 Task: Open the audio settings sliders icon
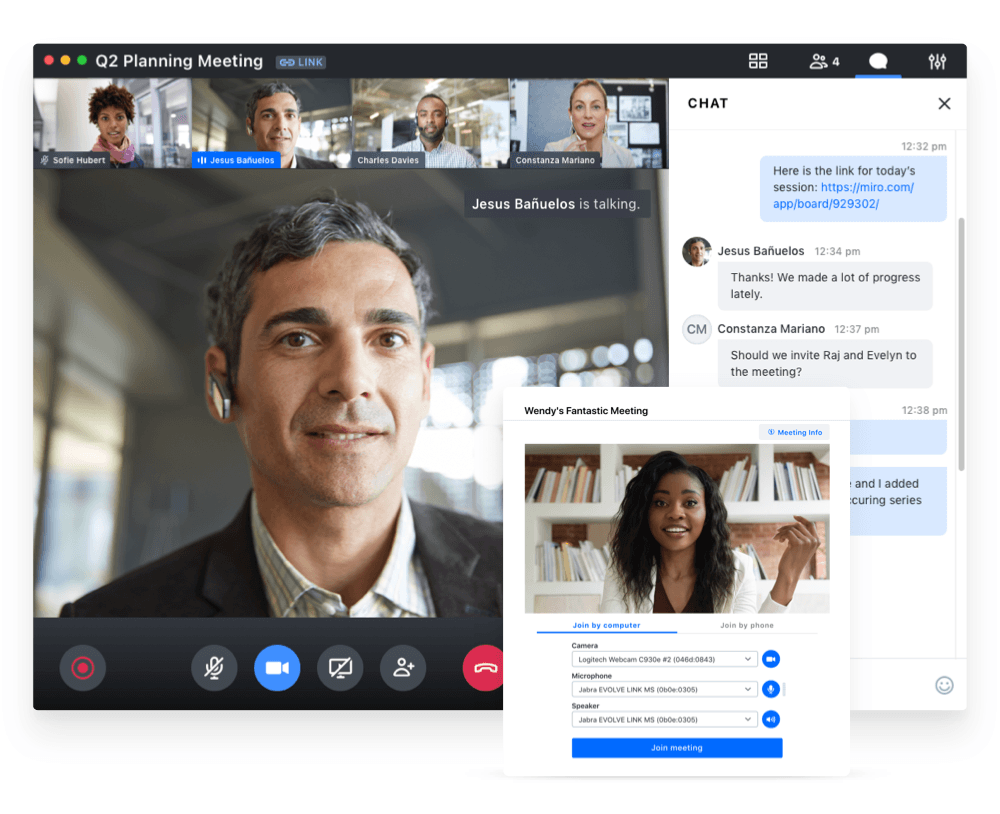[937, 62]
